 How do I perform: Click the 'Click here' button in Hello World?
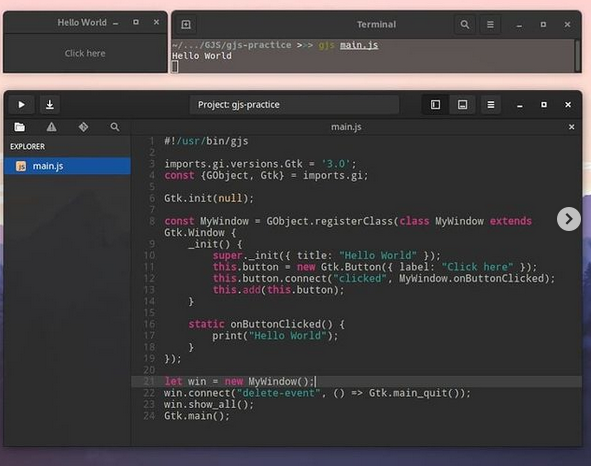(85, 53)
